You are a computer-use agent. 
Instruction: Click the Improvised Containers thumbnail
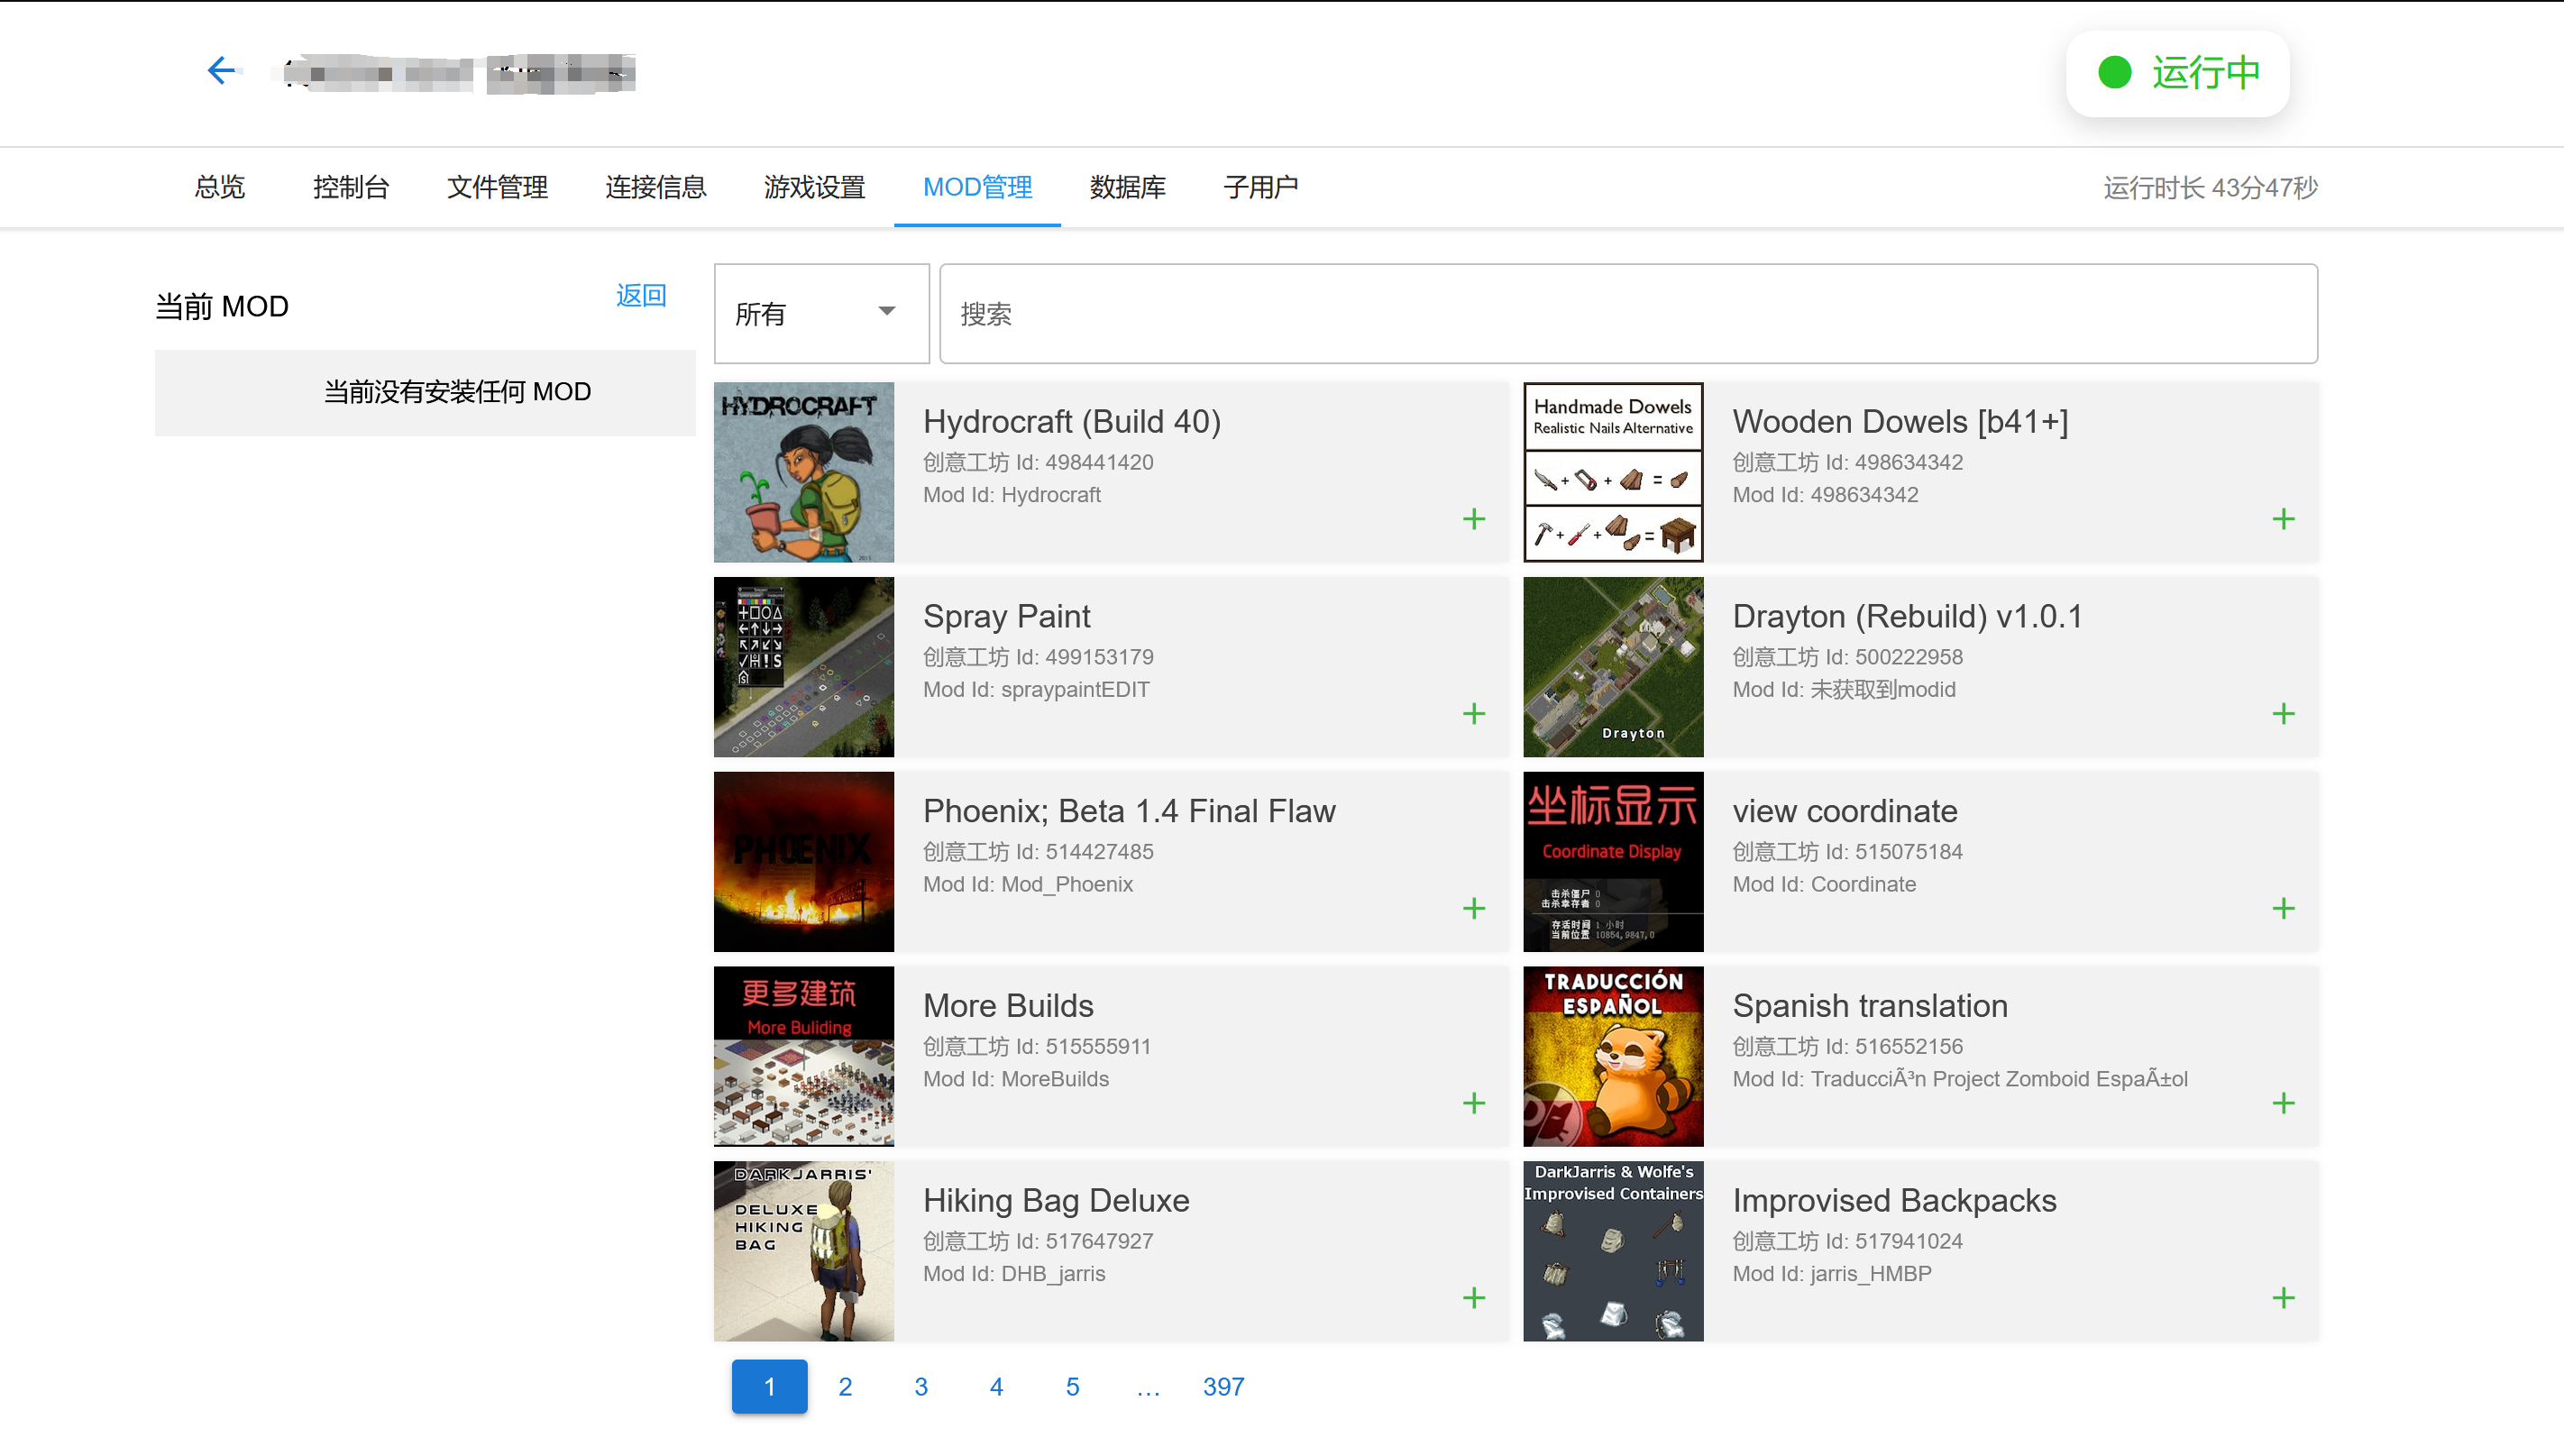coord(1613,1251)
